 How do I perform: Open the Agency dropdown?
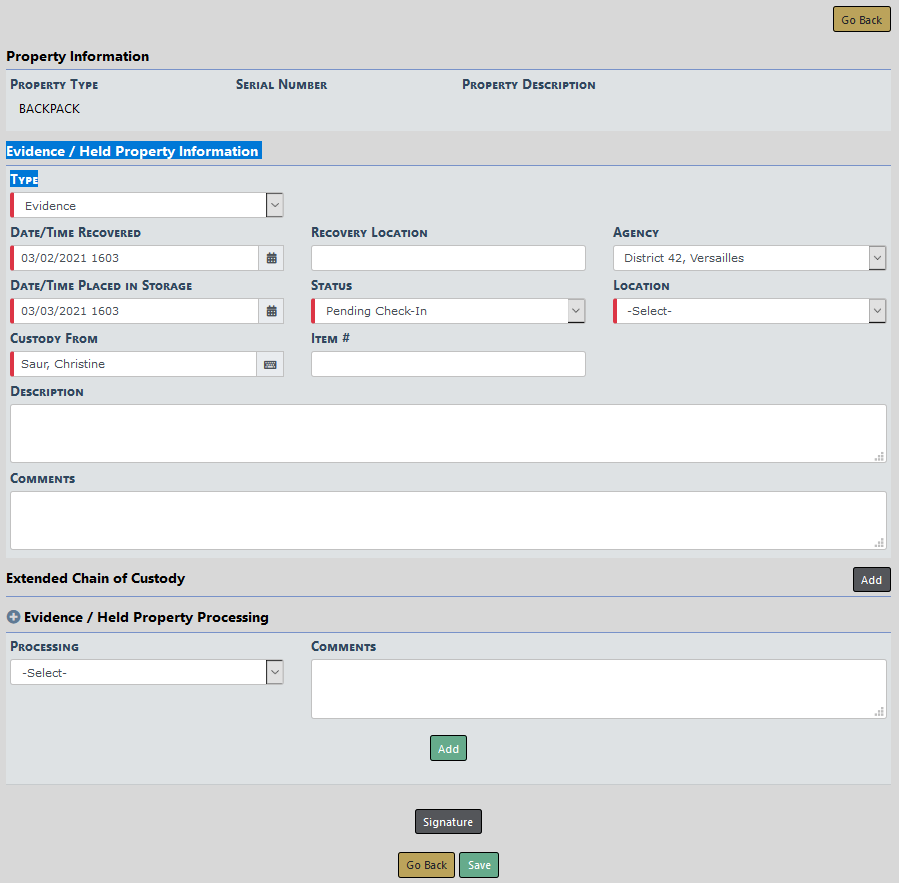749,258
